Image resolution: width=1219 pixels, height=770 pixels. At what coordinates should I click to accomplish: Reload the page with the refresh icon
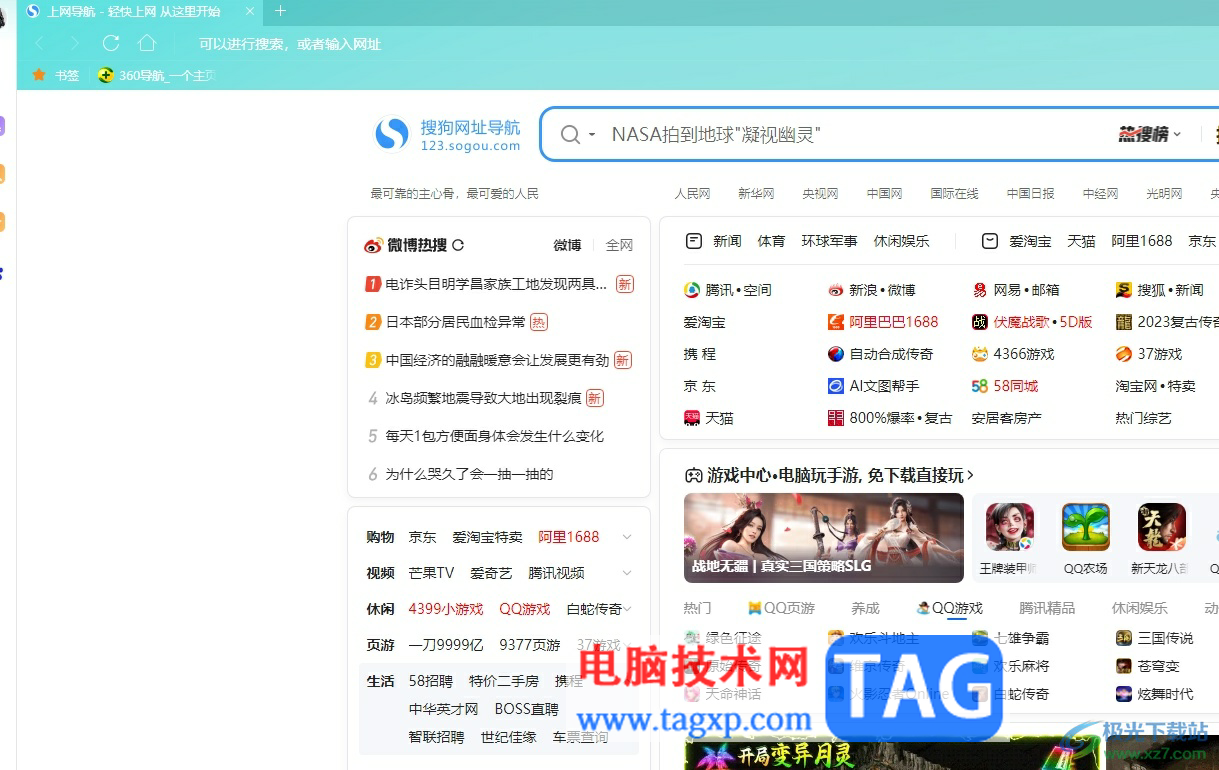(111, 43)
